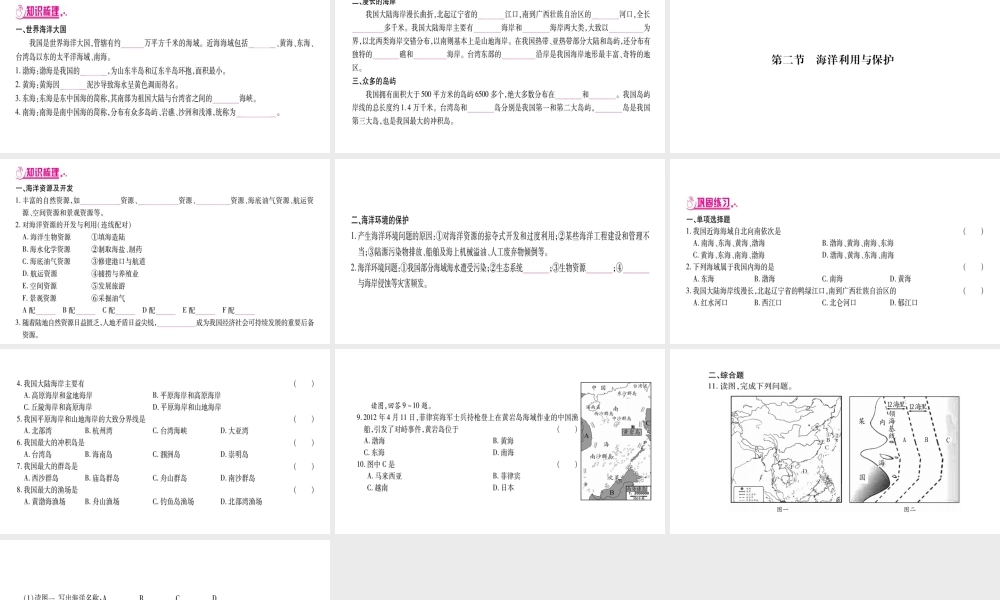
Task: Click the heading 一、海洋资源及开发
Action: point(44,189)
